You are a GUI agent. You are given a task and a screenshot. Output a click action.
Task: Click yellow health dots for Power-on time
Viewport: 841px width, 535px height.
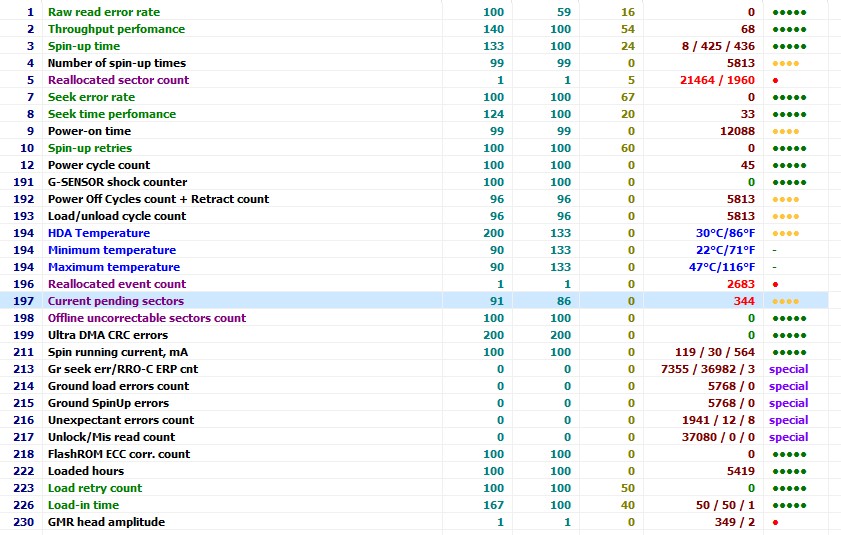[786, 131]
